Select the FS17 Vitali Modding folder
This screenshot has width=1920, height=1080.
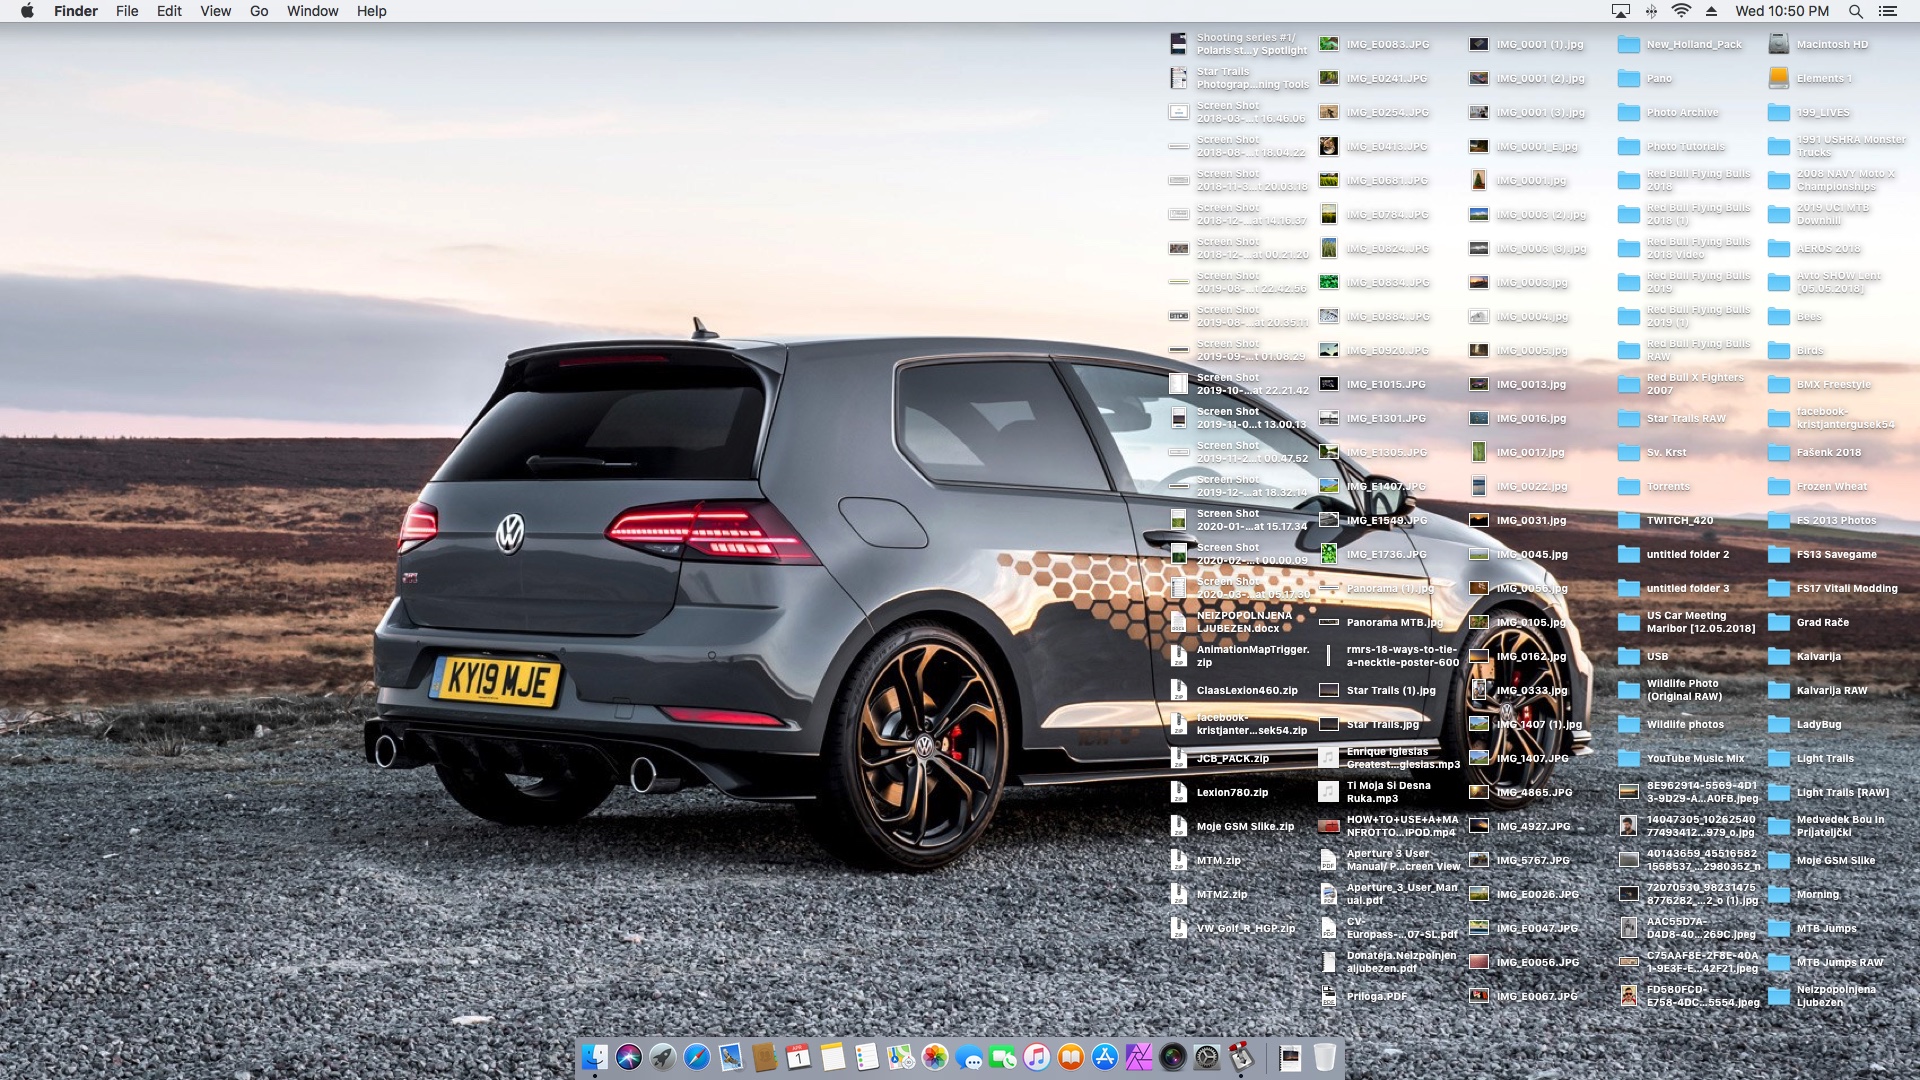[x=1833, y=588]
